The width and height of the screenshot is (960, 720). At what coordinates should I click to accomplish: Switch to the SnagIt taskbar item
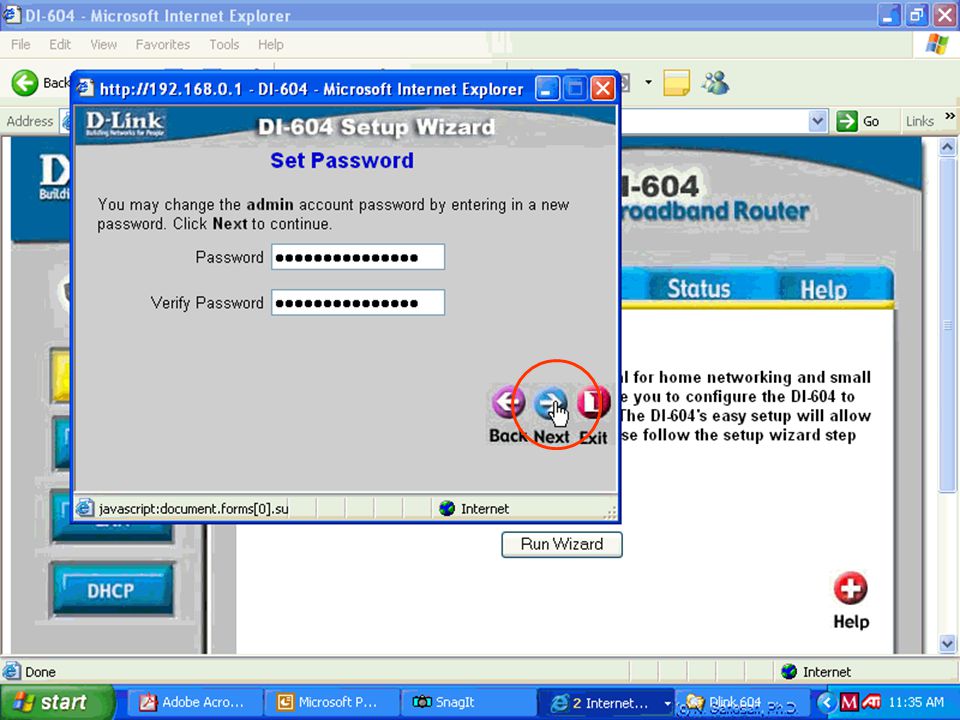[468, 702]
